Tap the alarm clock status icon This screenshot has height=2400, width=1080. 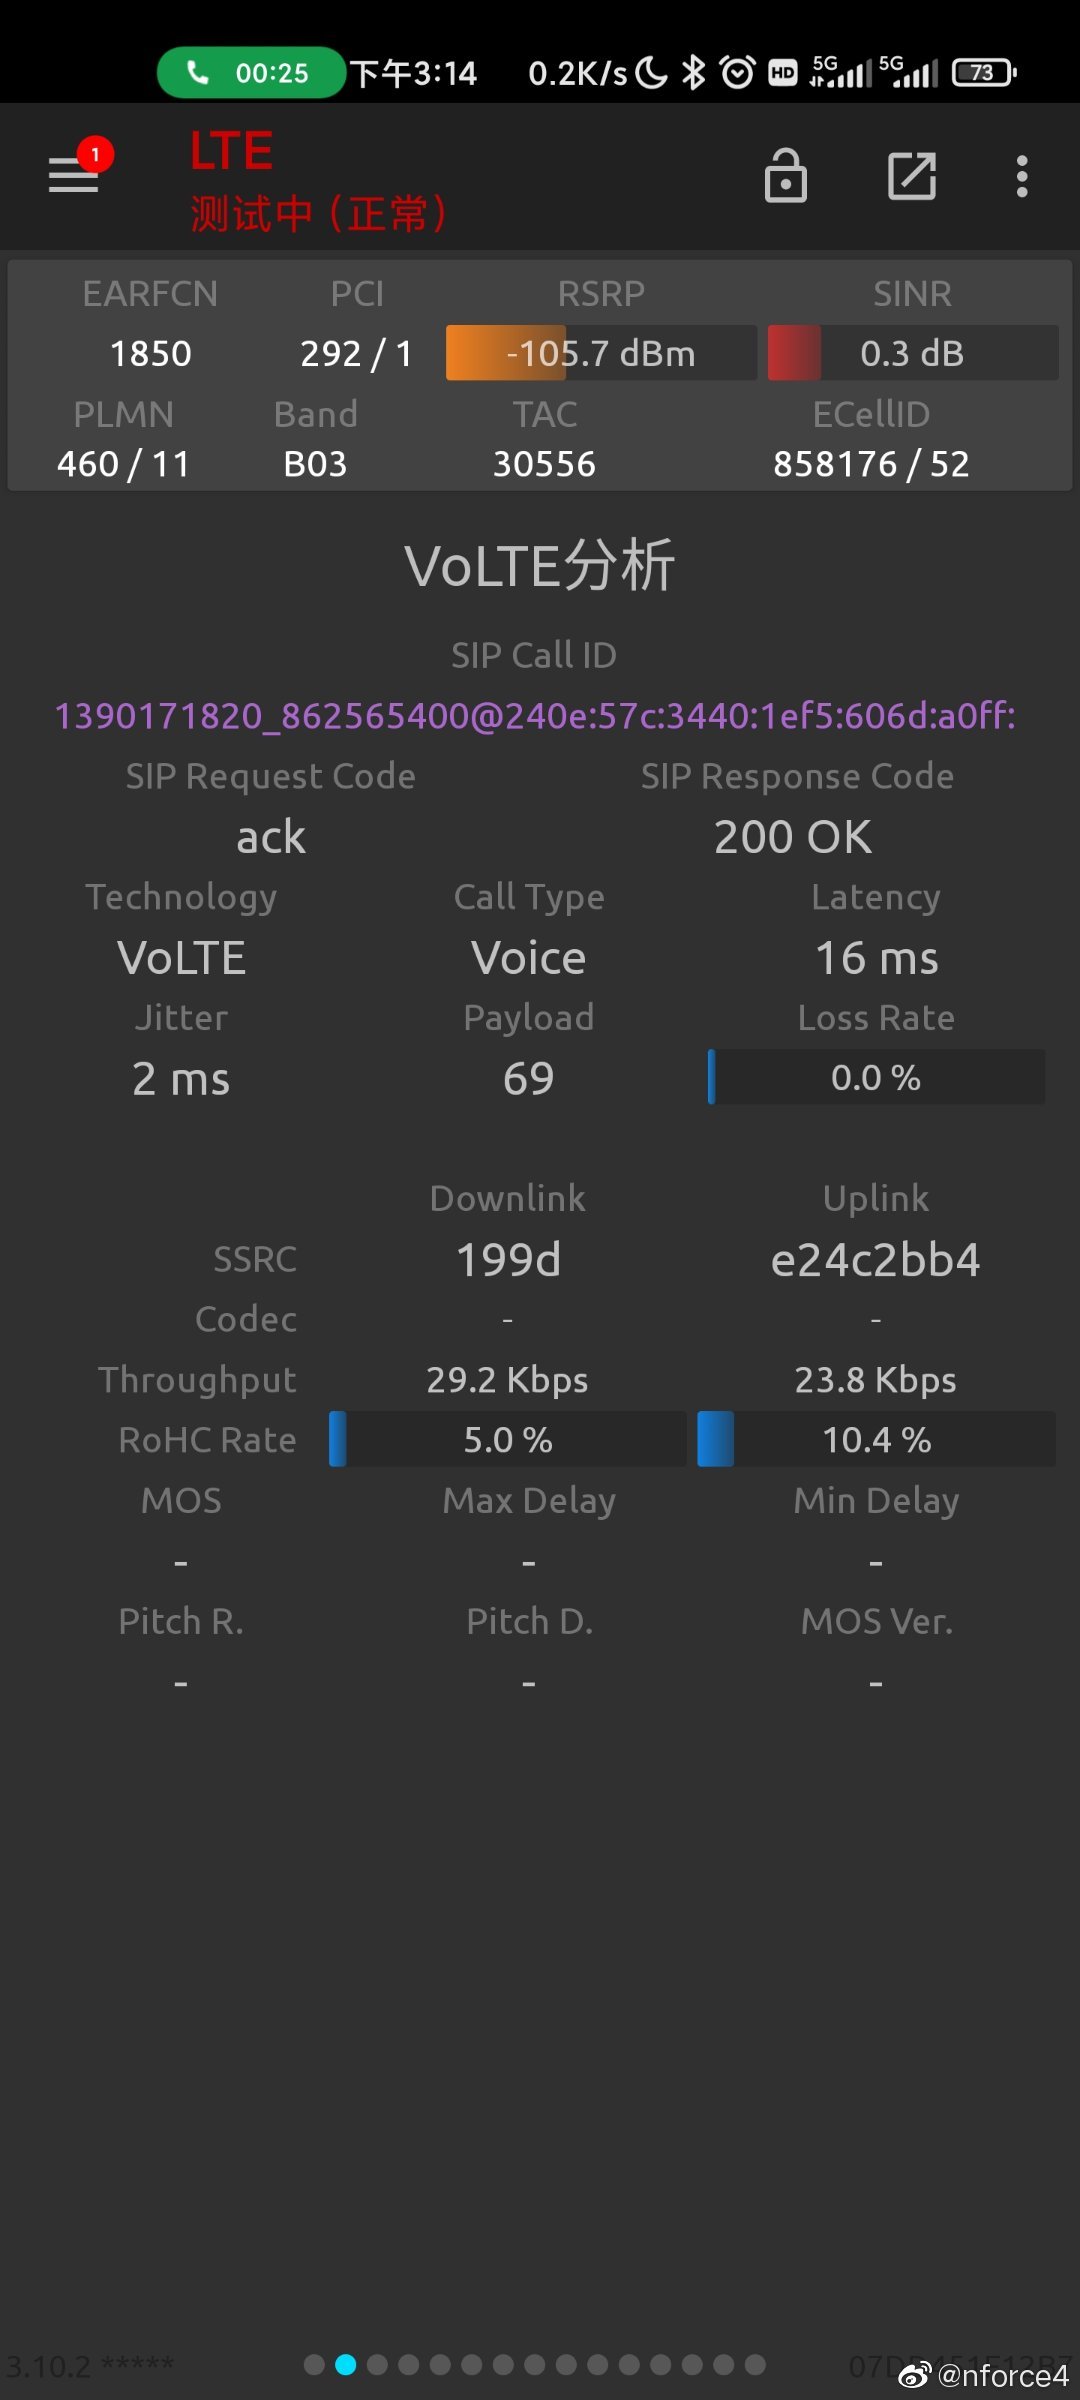pos(737,72)
